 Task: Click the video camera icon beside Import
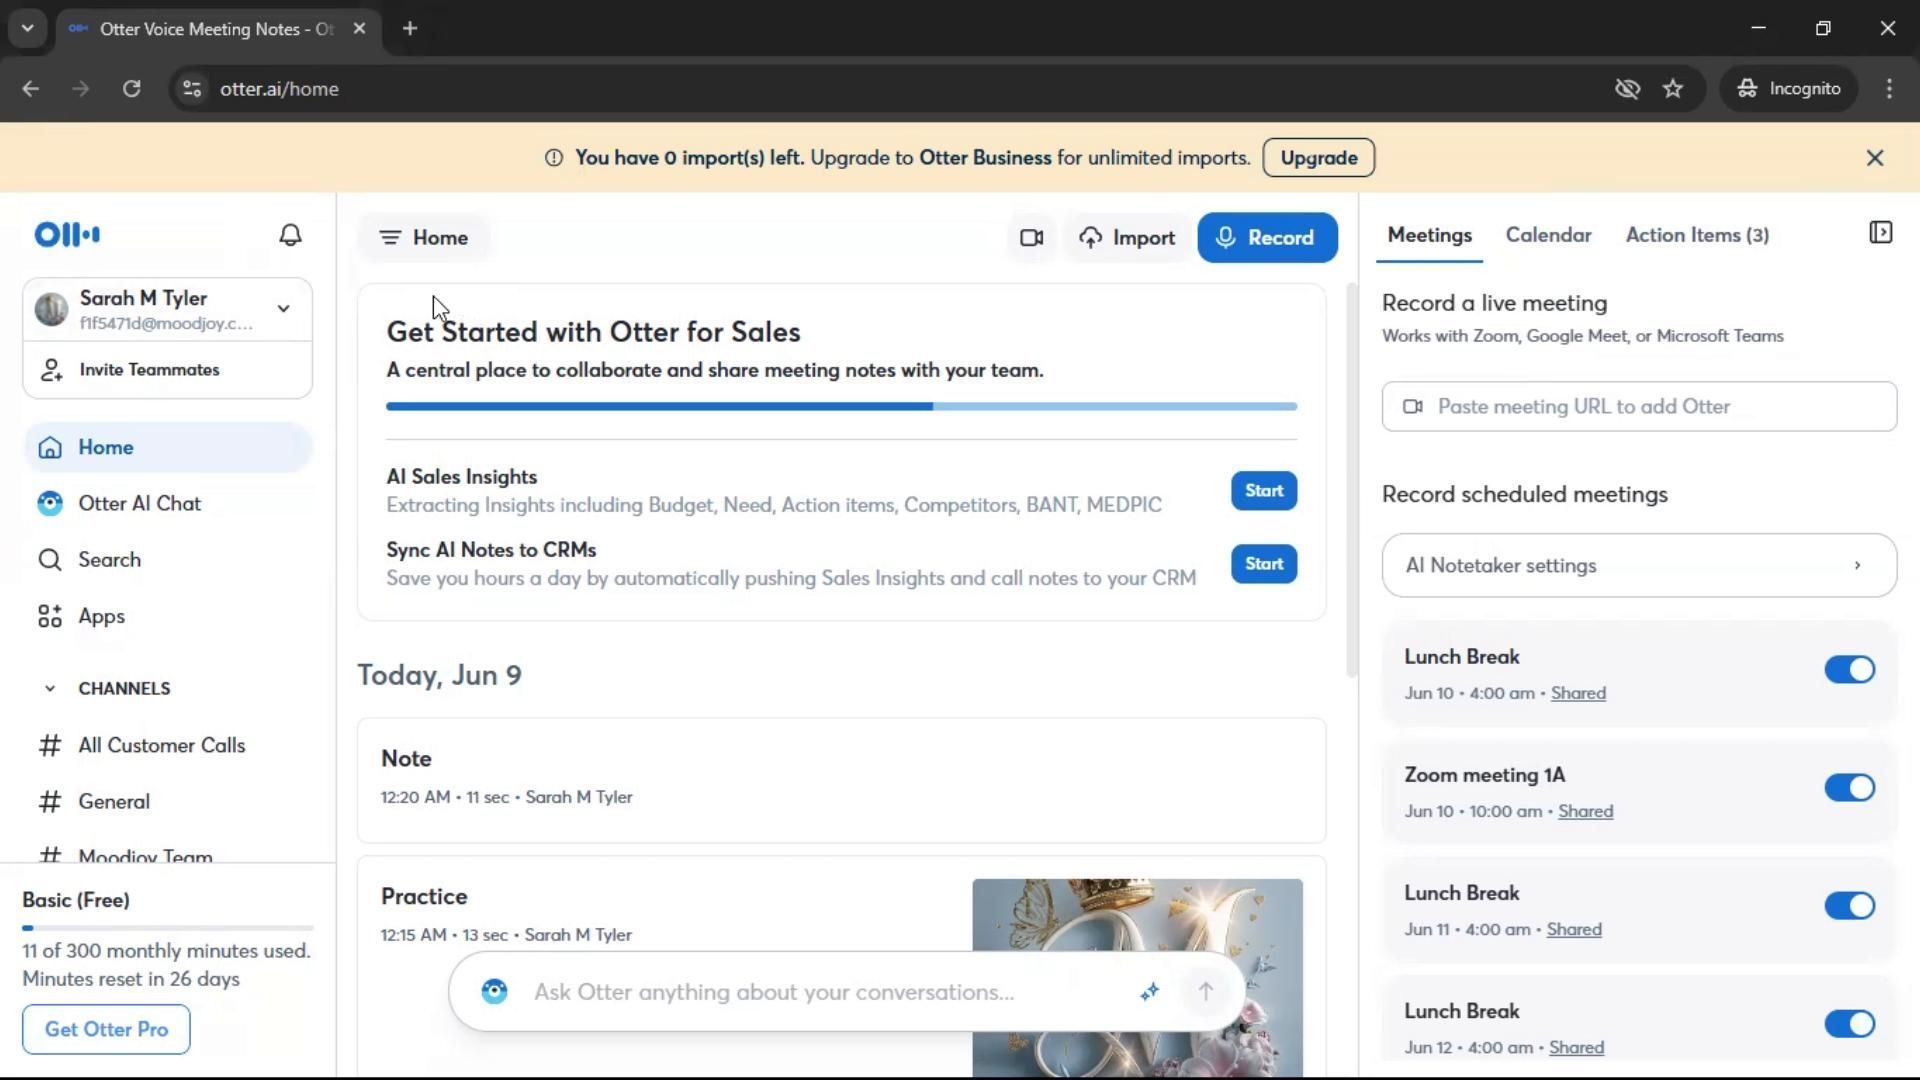(1031, 238)
